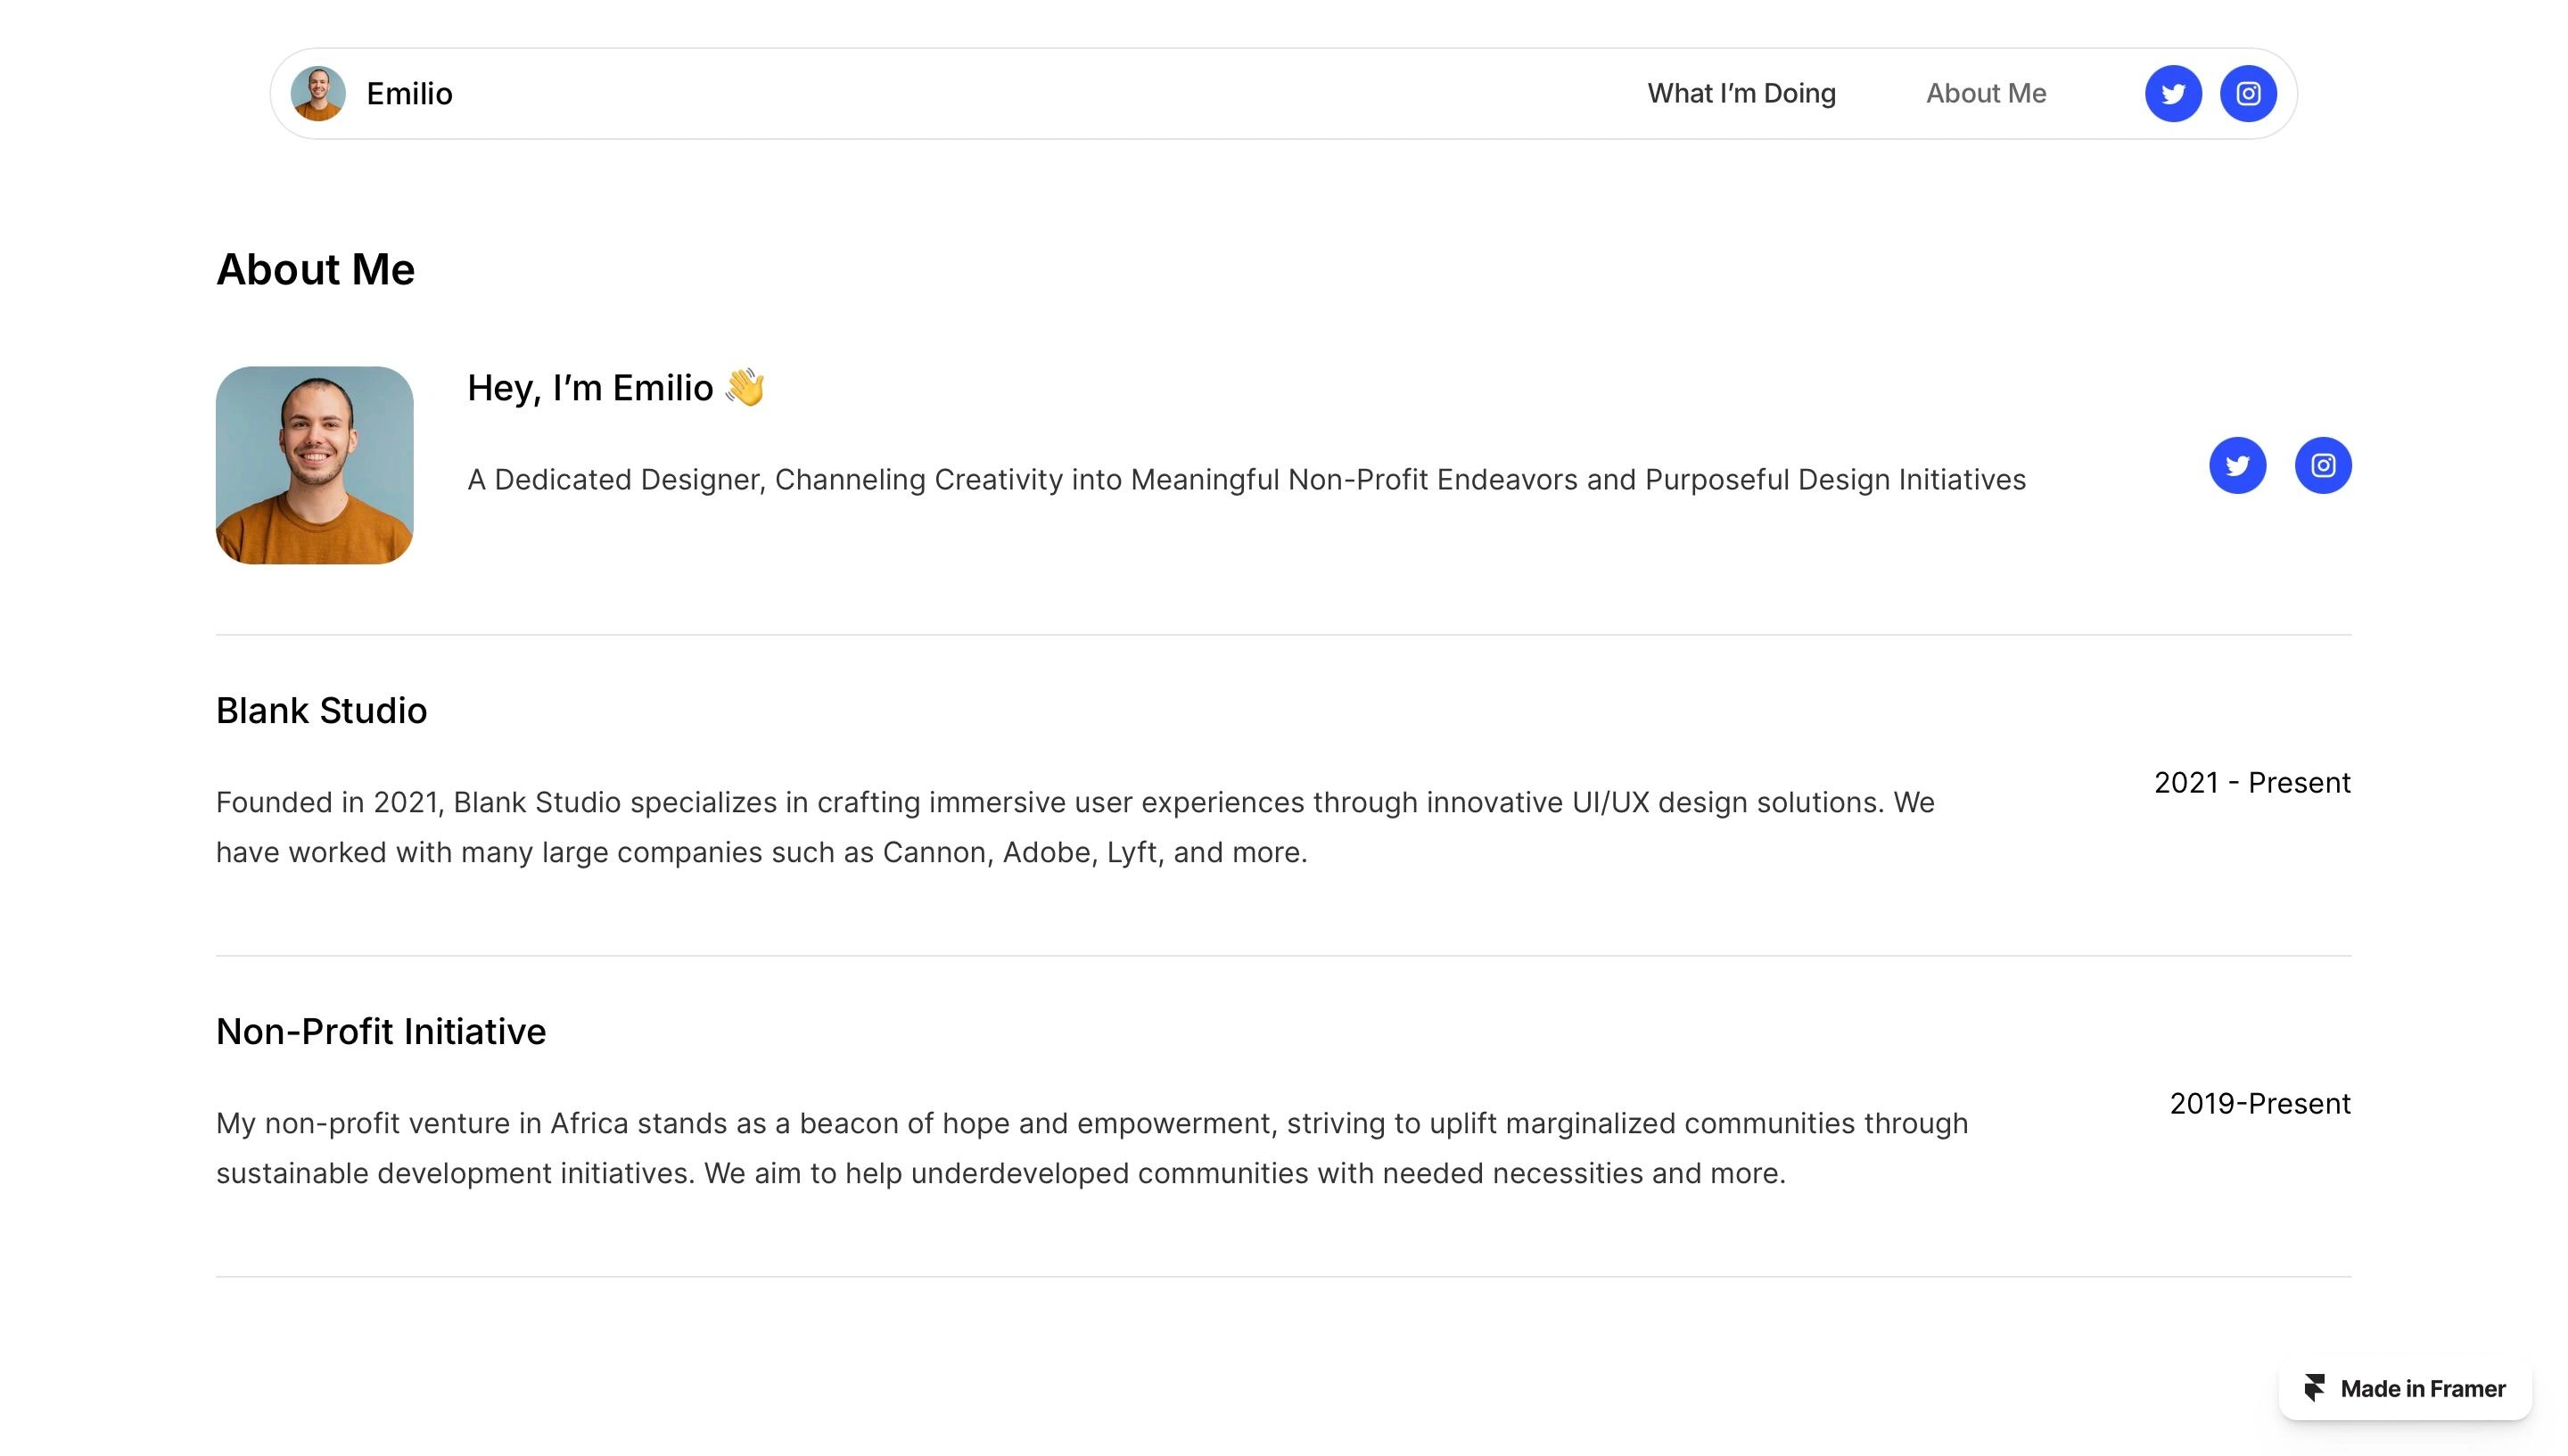This screenshot has width=2568, height=1456.
Task: Click the About Me page heading
Action: pos(315,269)
